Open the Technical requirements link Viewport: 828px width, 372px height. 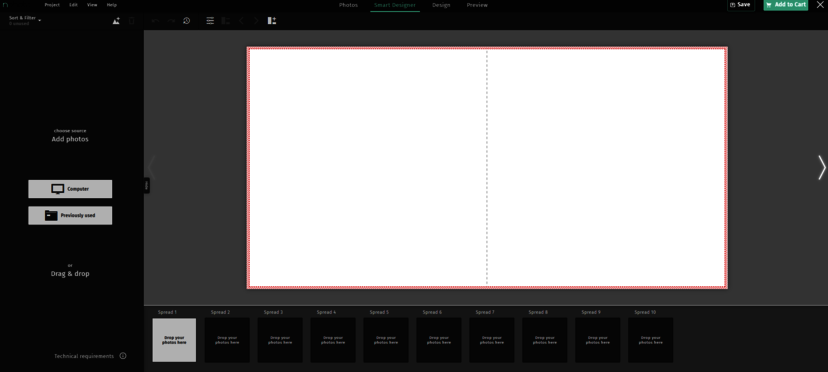pos(84,356)
